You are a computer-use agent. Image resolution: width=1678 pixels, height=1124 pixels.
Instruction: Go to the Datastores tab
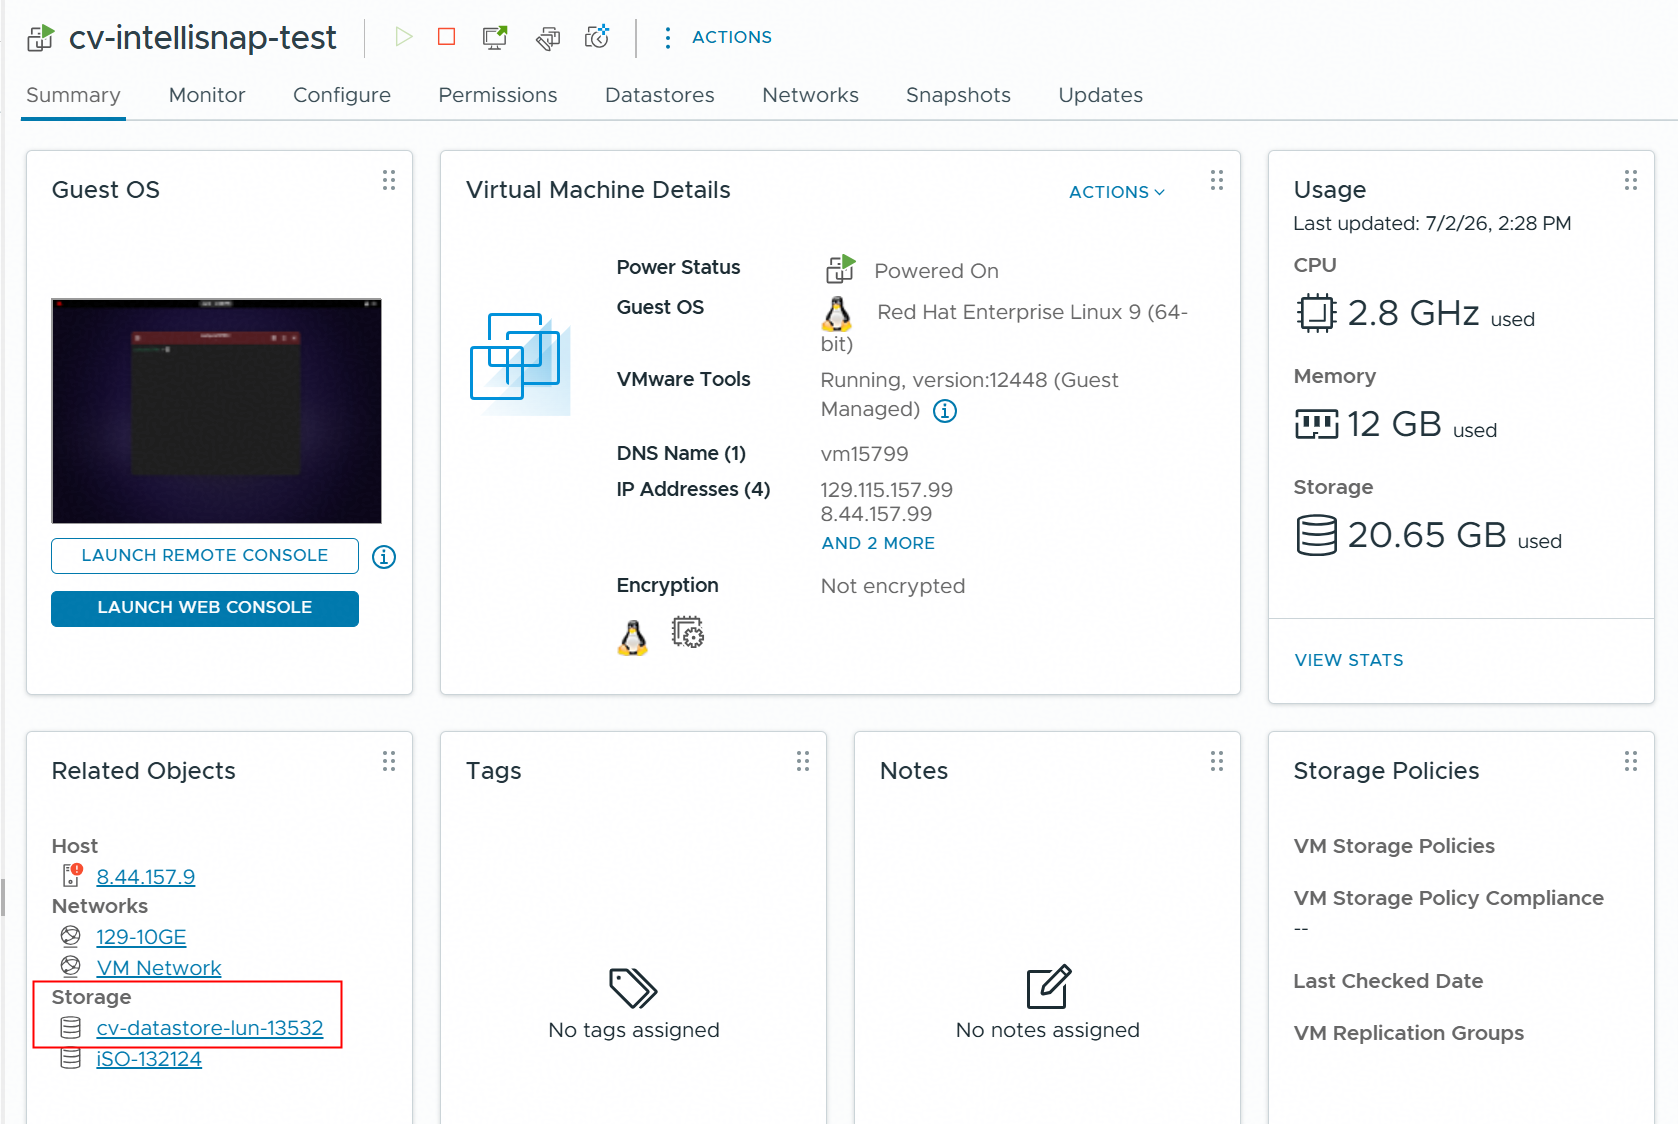[660, 95]
